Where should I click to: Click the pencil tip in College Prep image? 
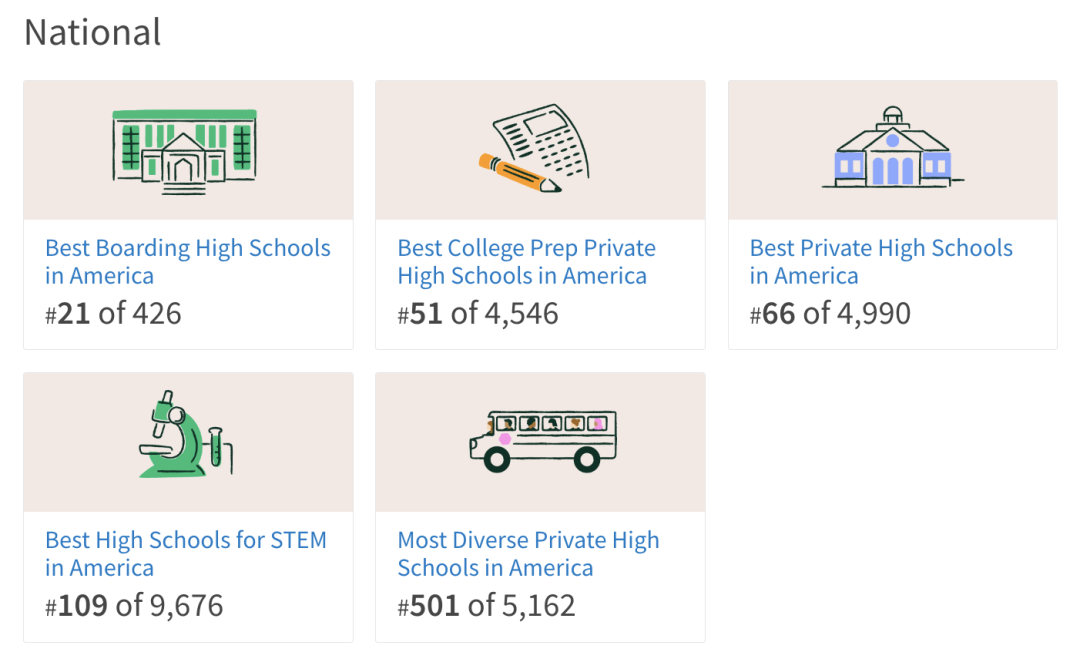pos(551,186)
